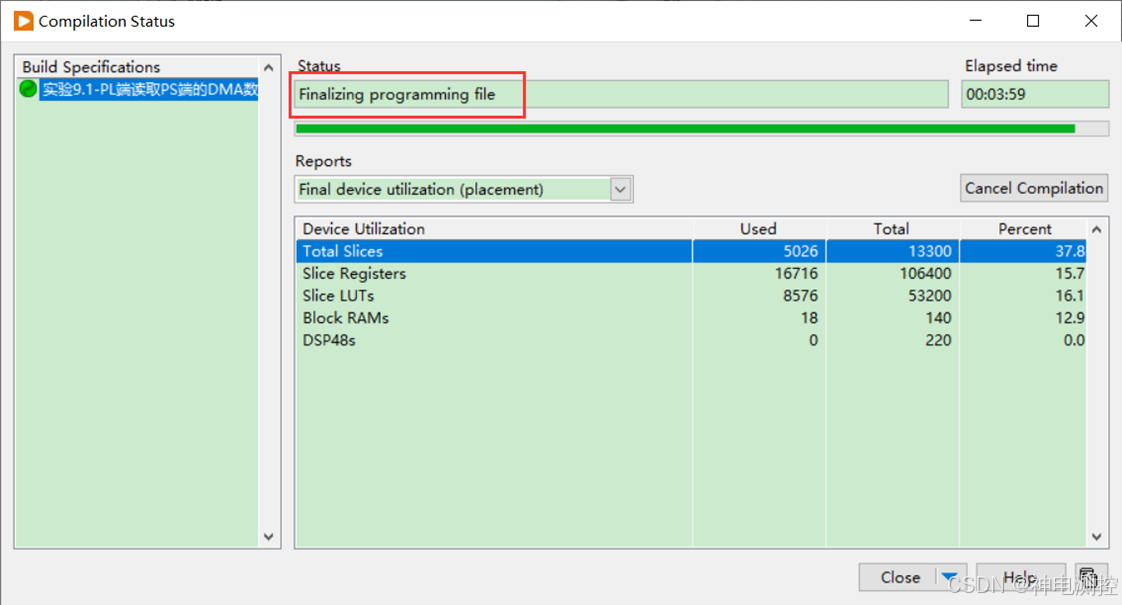Image resolution: width=1122 pixels, height=605 pixels.
Task: Click the Total Slices total value 13300
Action: pyautogui.click(x=930, y=251)
